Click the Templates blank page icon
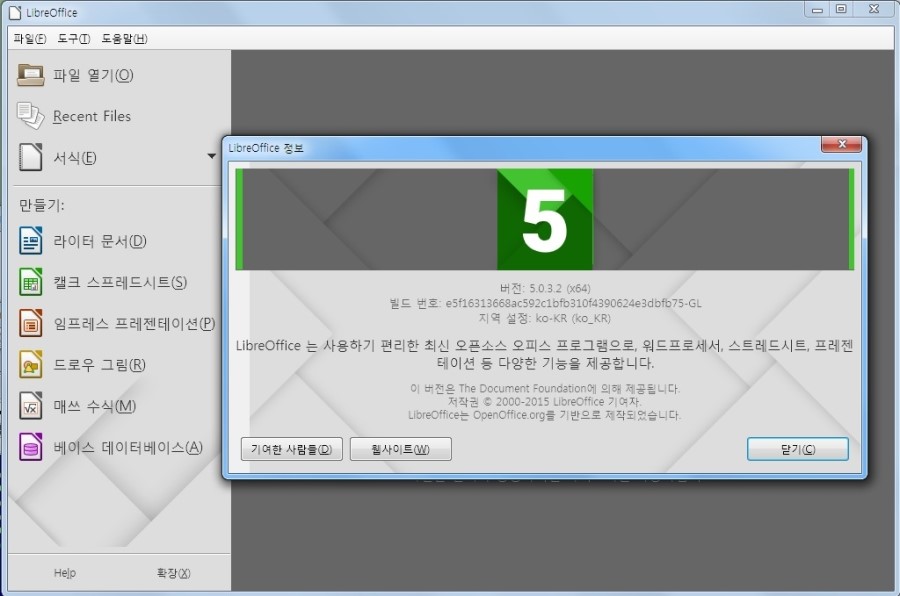This screenshot has width=900, height=596. coord(30,157)
